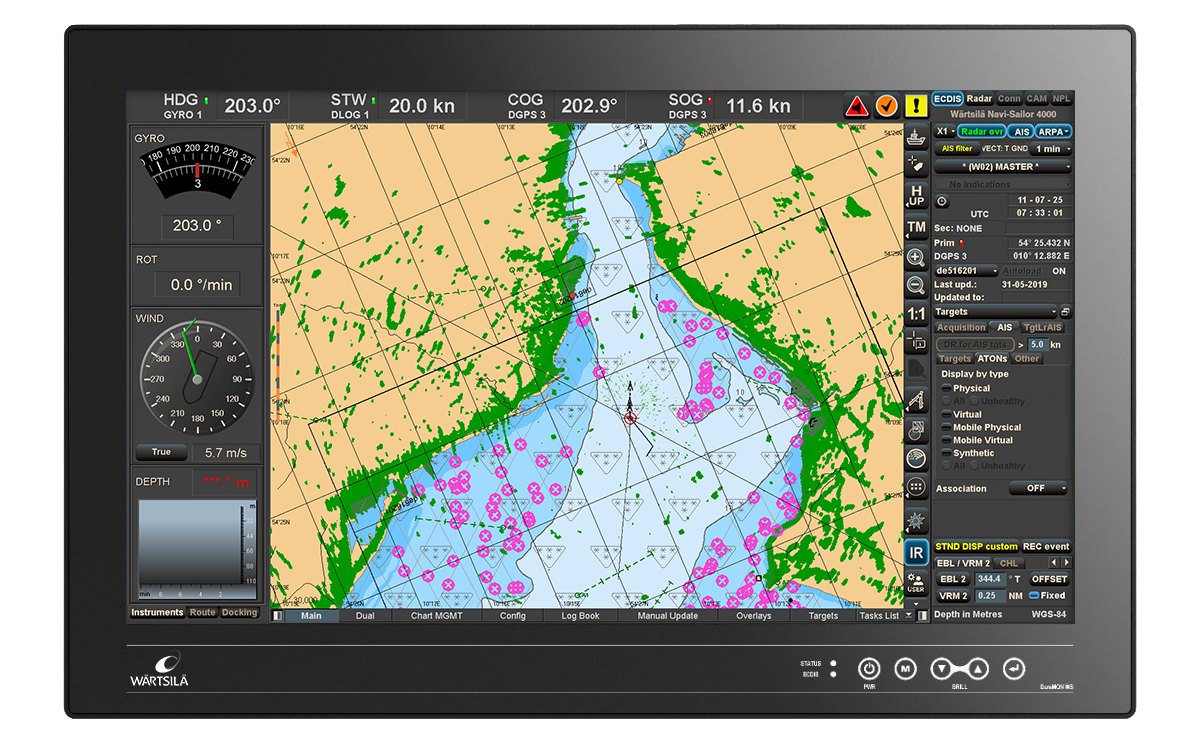Adjust brightness with the sun icon

point(916,522)
